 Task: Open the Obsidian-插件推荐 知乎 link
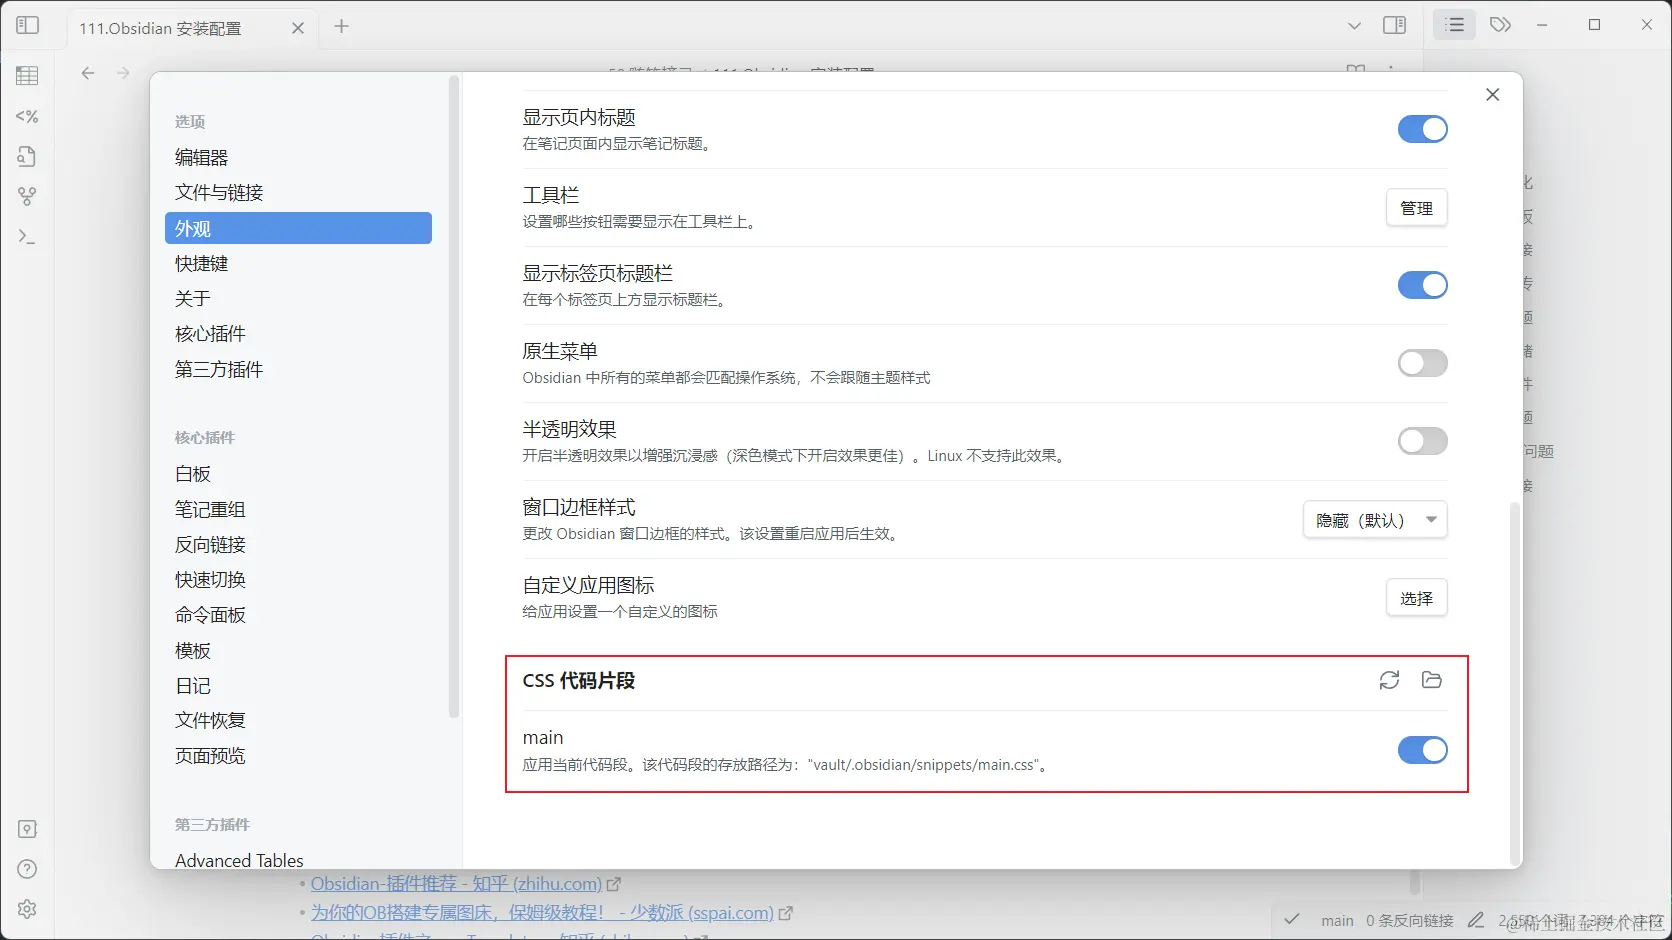click(x=456, y=884)
